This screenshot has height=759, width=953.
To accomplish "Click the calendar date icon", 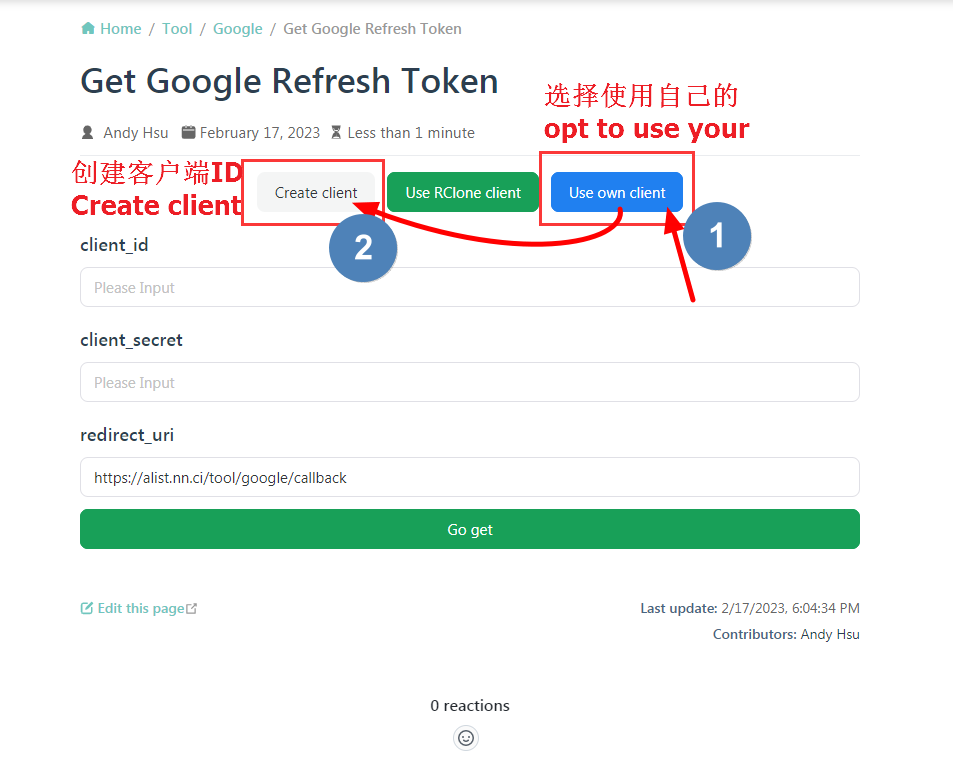I will [188, 132].
